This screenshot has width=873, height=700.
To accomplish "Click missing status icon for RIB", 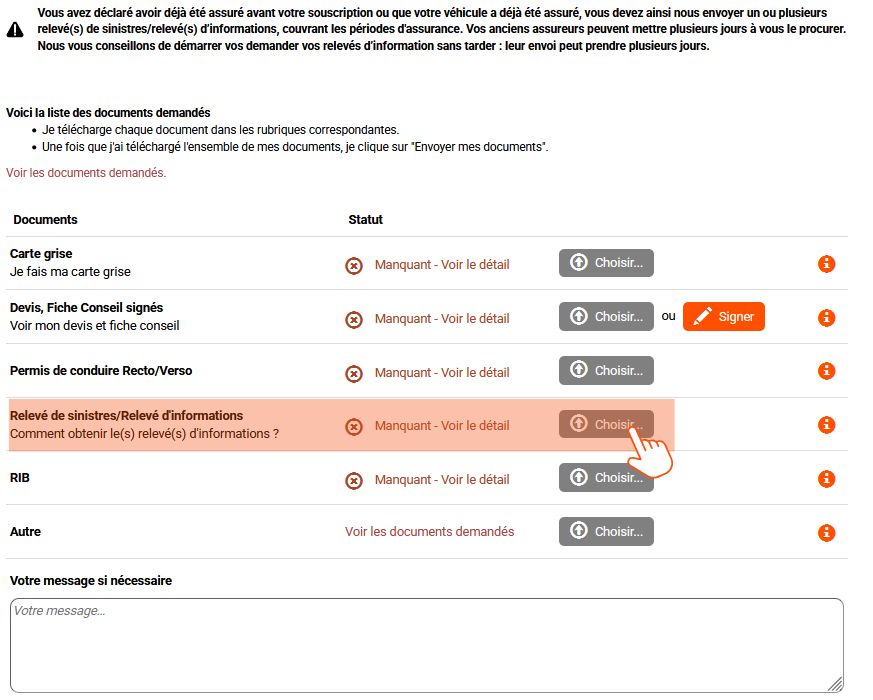I will click(x=354, y=480).
